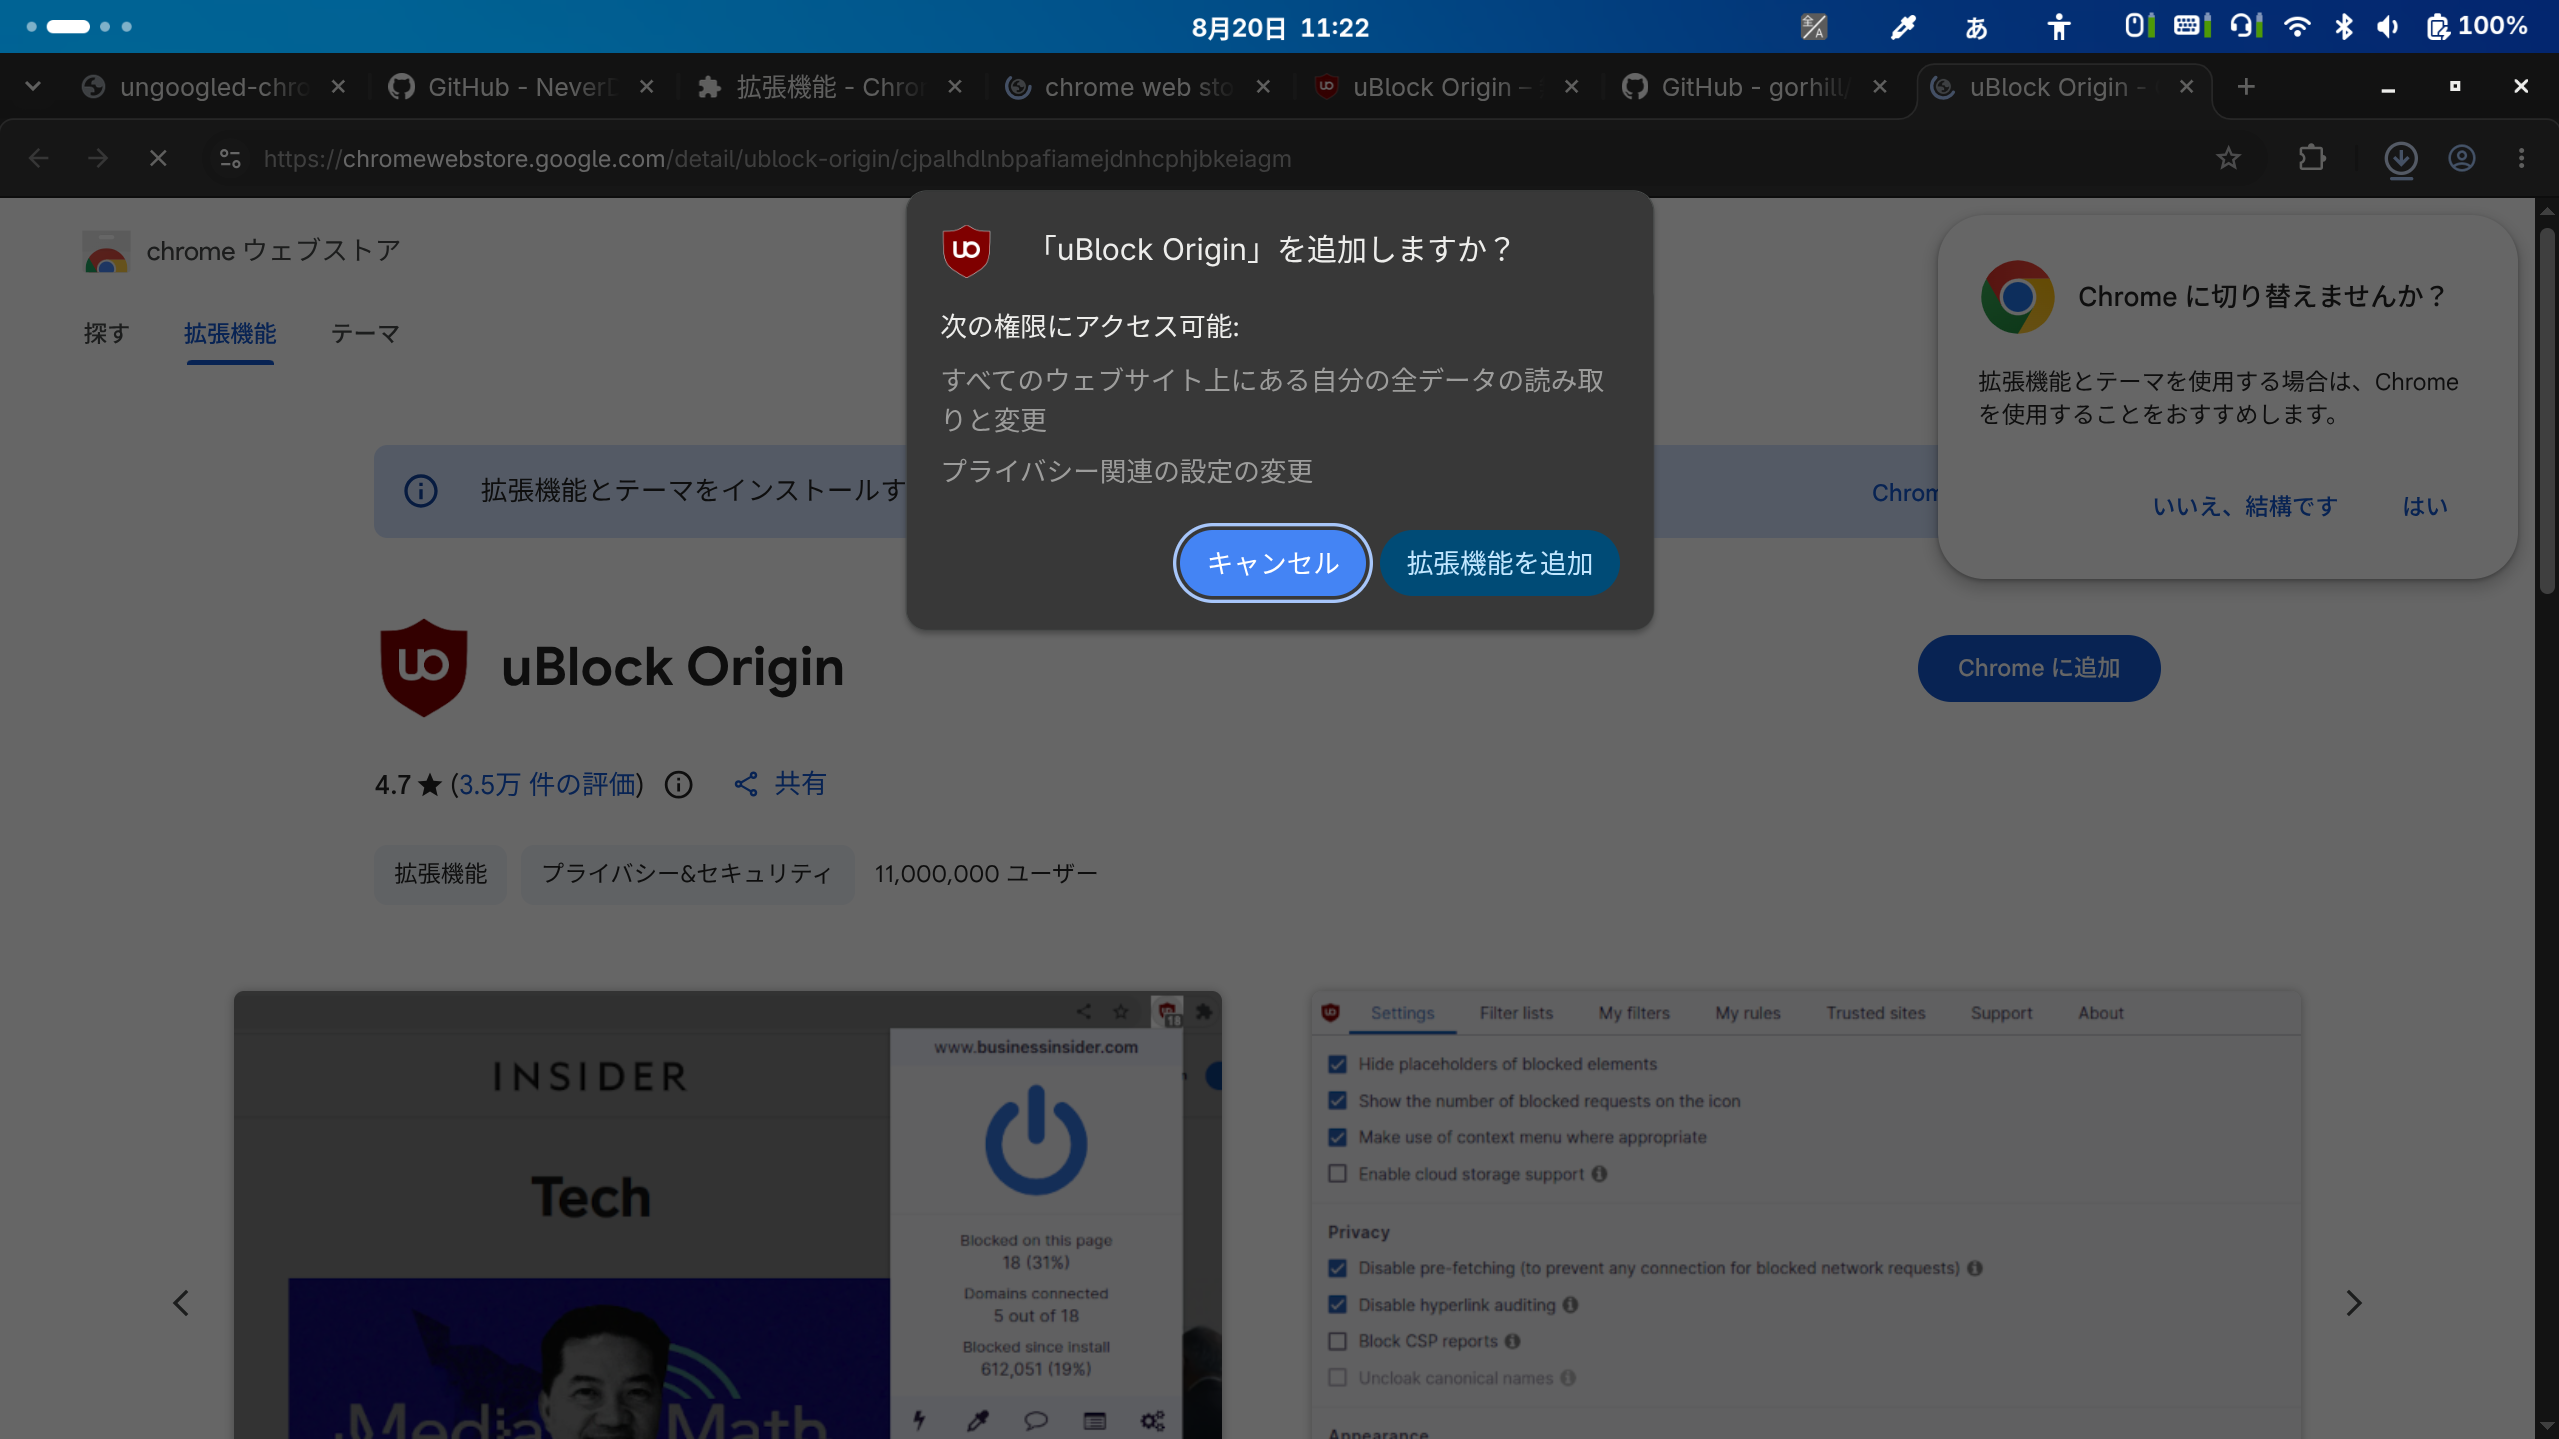Close the GitHub - gorhill tab
The height and width of the screenshot is (1439, 2559).
(x=1880, y=87)
